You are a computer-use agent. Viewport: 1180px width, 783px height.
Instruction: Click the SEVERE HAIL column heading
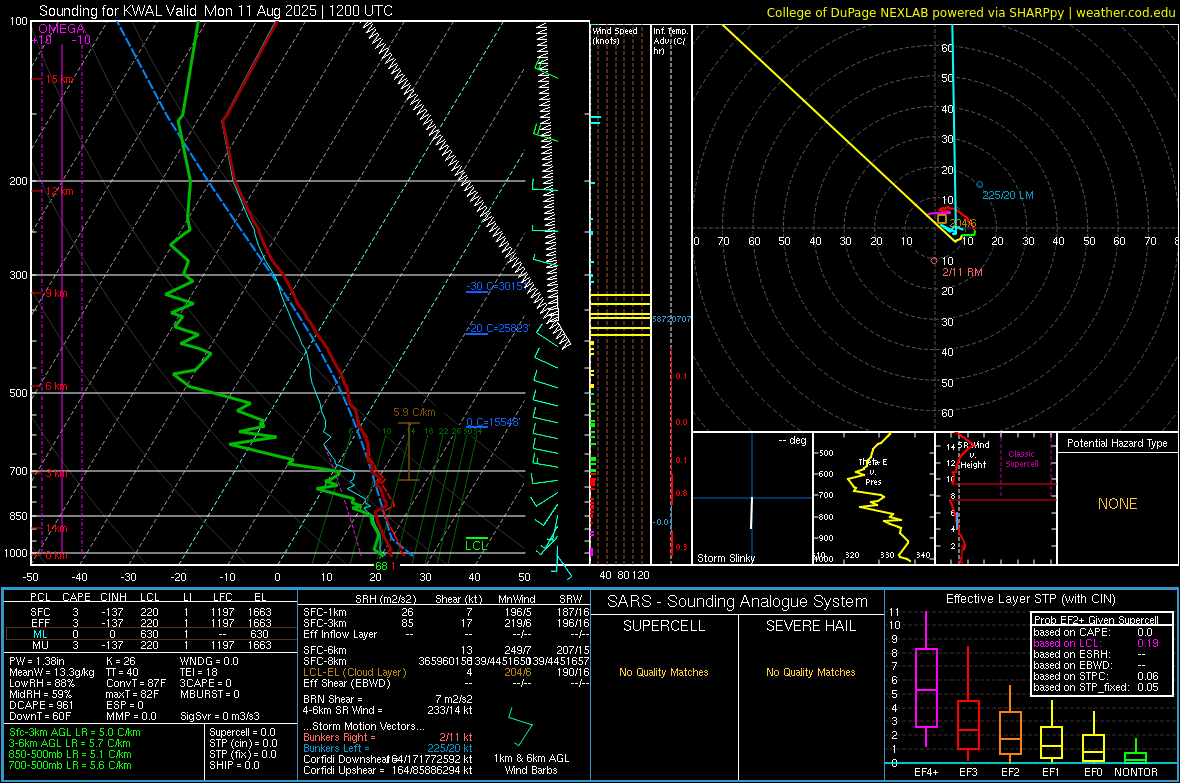[x=810, y=626]
